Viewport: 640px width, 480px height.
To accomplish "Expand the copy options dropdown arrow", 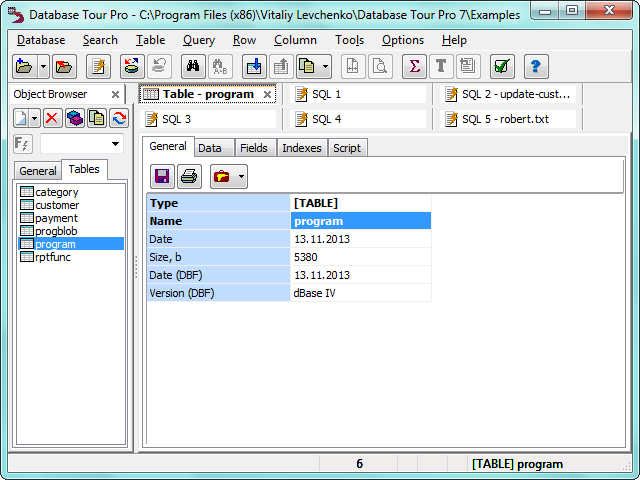I will tap(325, 66).
